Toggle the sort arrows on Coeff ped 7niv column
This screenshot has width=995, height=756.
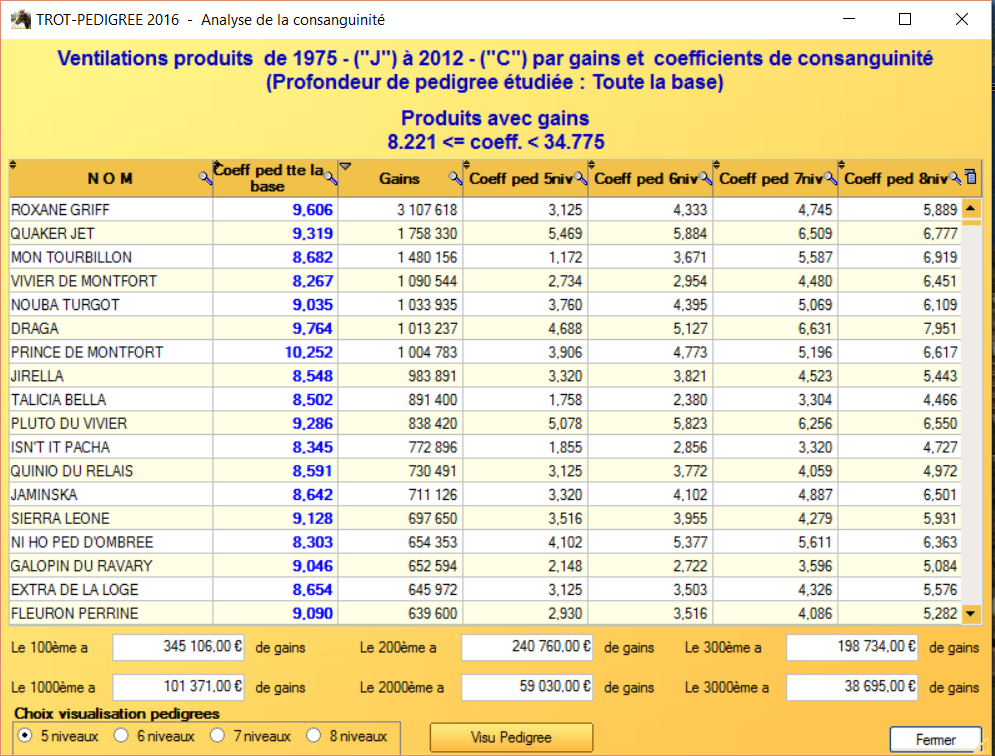click(x=716, y=166)
